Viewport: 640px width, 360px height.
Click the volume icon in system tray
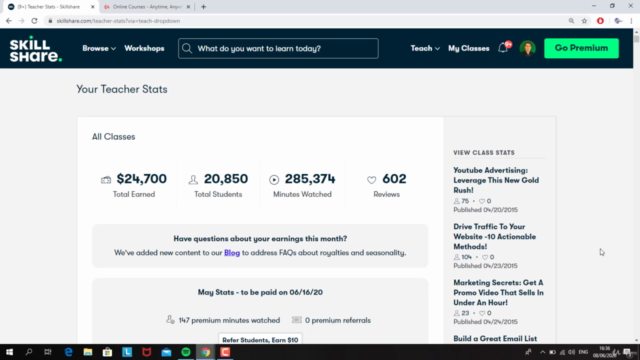pyautogui.click(x=572, y=352)
